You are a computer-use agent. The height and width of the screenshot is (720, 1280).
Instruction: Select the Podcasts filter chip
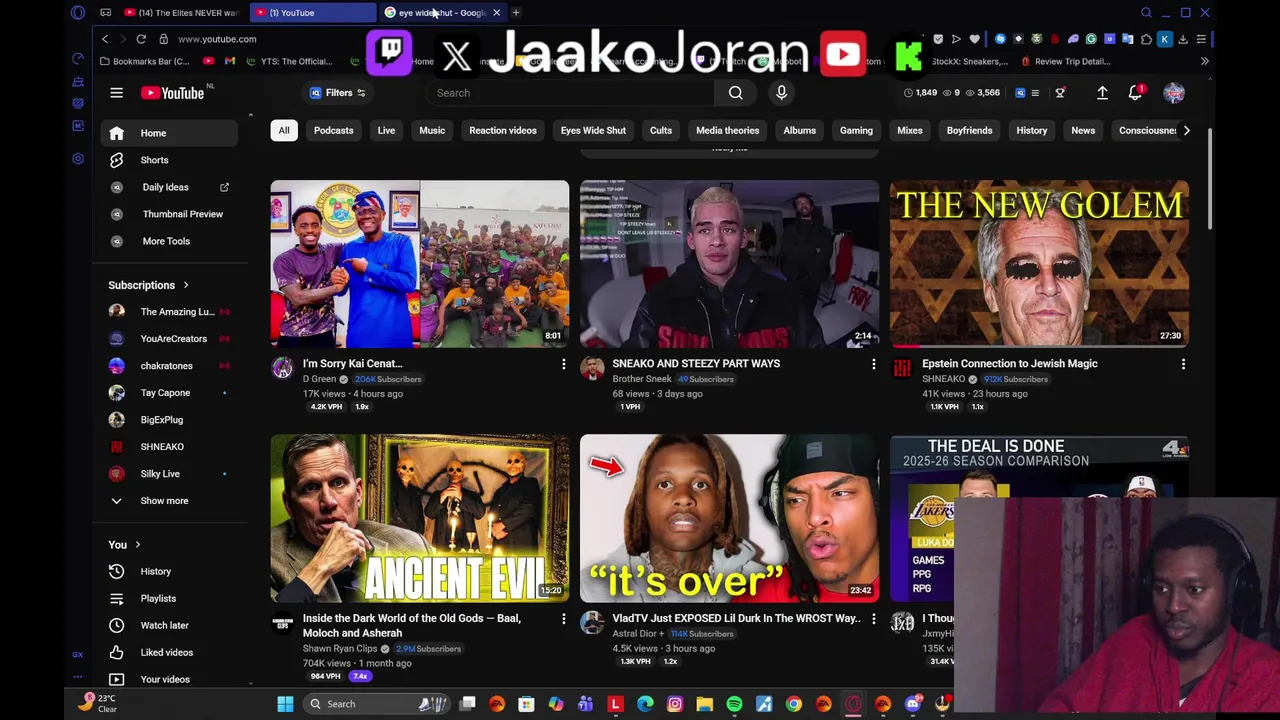(x=333, y=130)
